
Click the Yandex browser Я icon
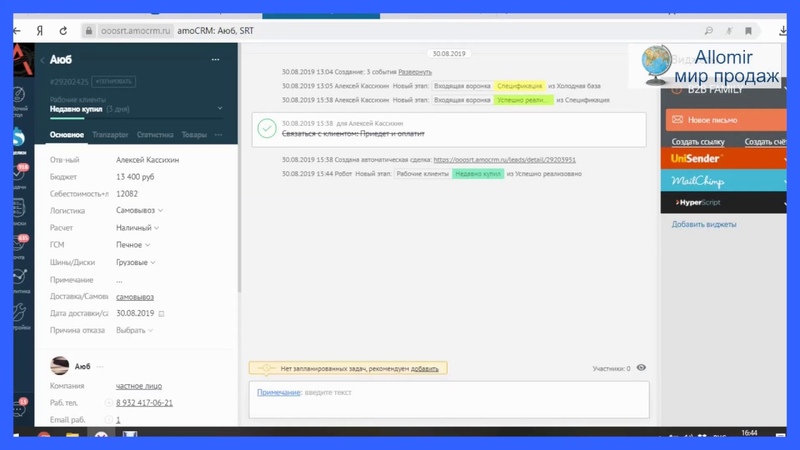40,31
